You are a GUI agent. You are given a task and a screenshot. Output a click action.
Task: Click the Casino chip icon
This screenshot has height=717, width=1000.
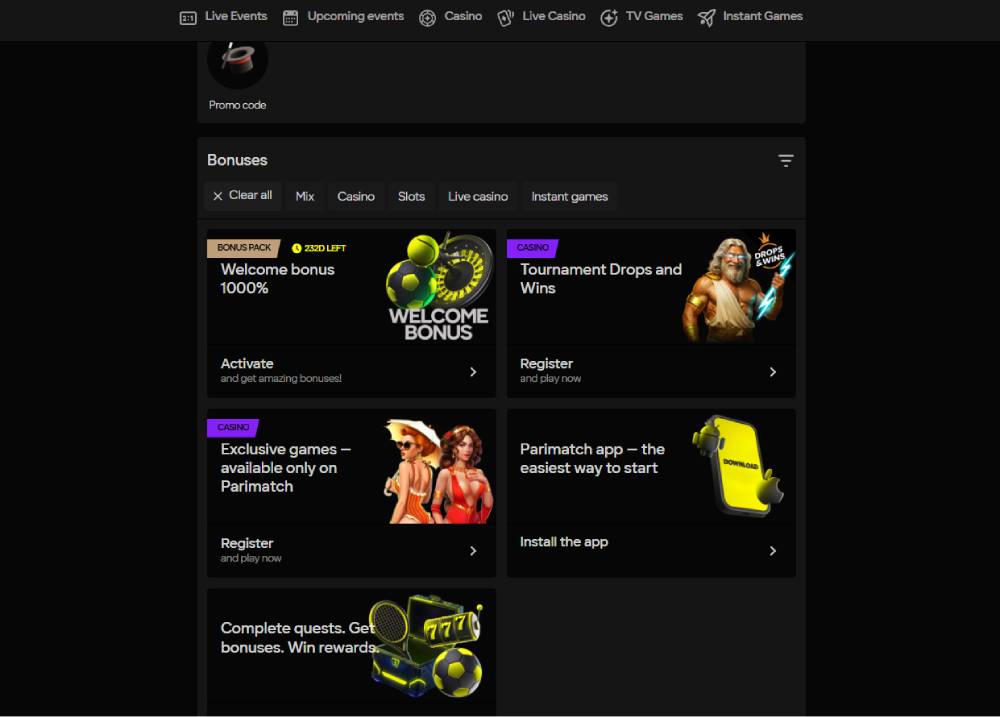pyautogui.click(x=427, y=17)
